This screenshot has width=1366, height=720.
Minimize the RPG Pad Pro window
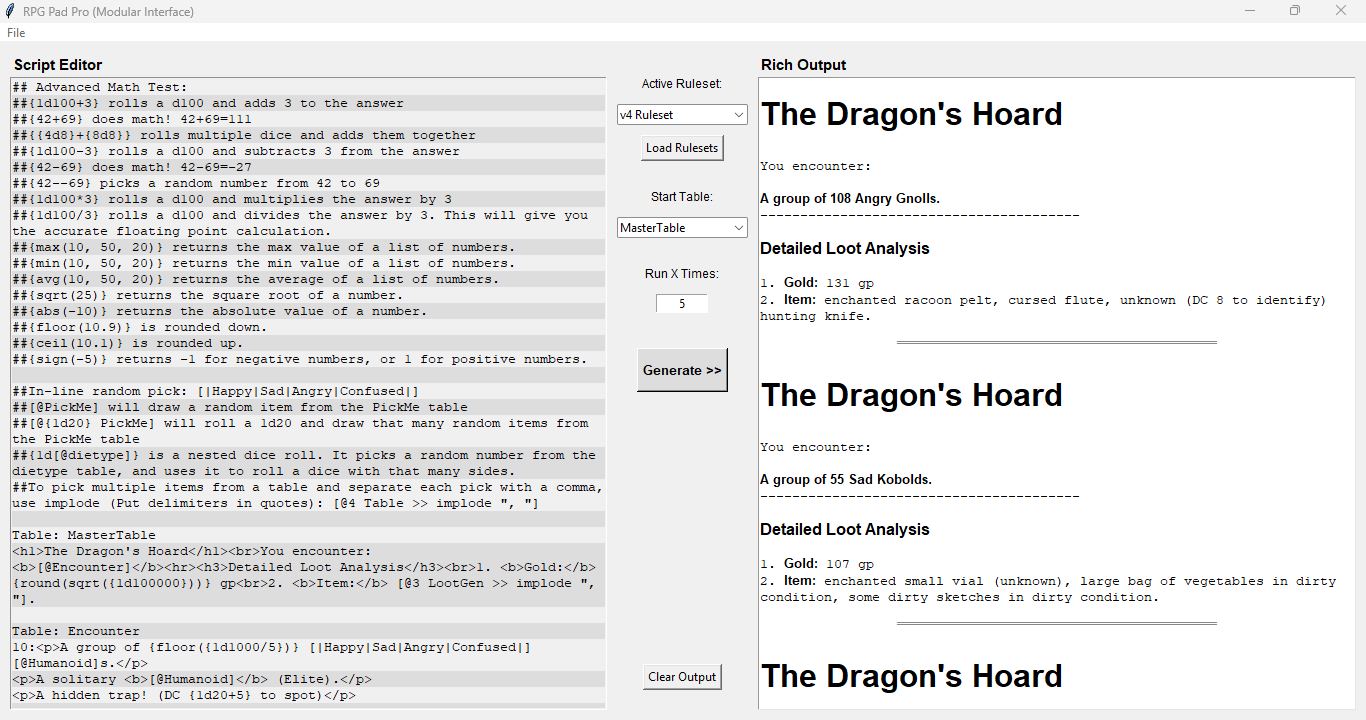[1250, 11]
